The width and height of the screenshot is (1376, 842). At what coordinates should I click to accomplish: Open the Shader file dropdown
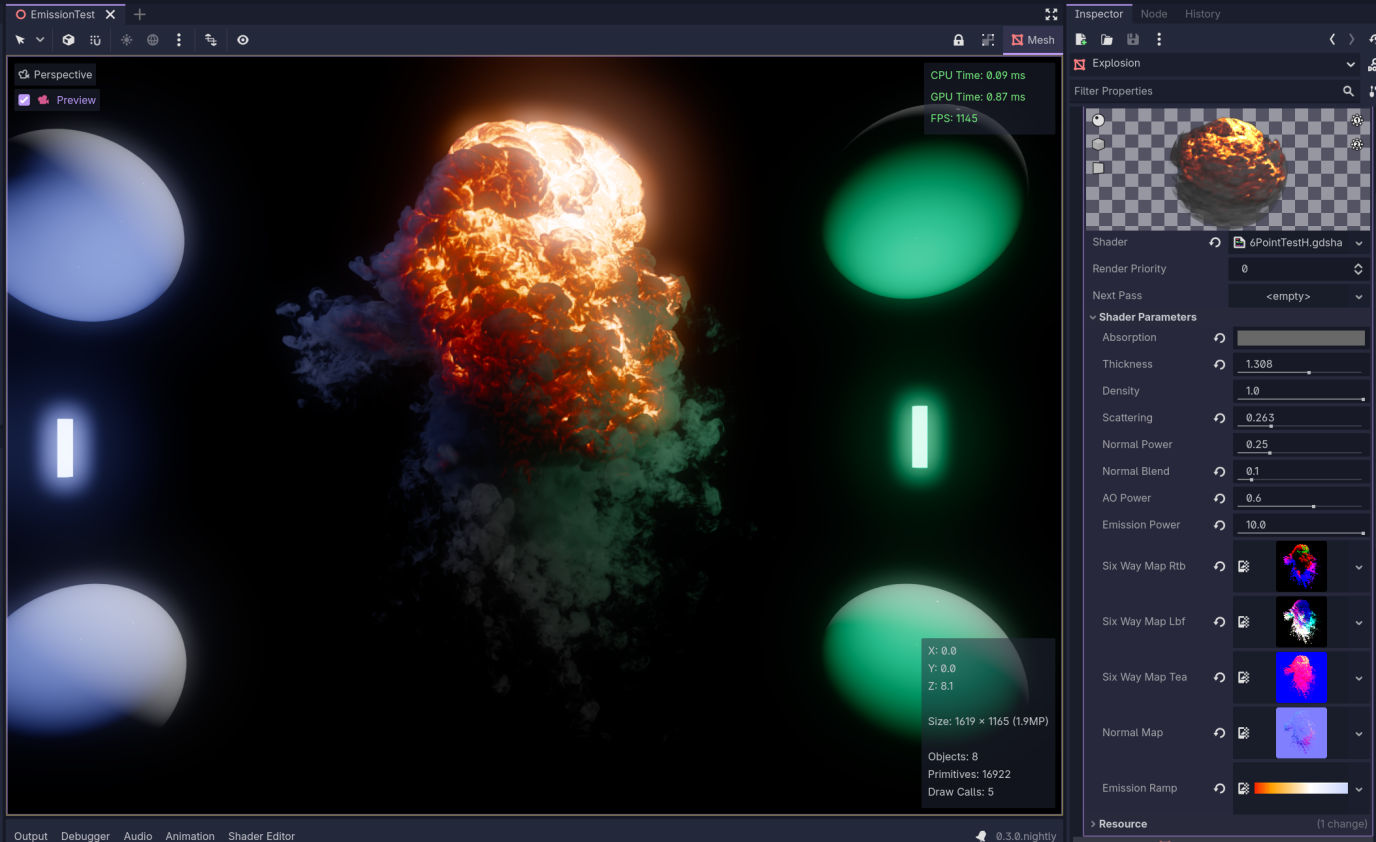click(1358, 243)
